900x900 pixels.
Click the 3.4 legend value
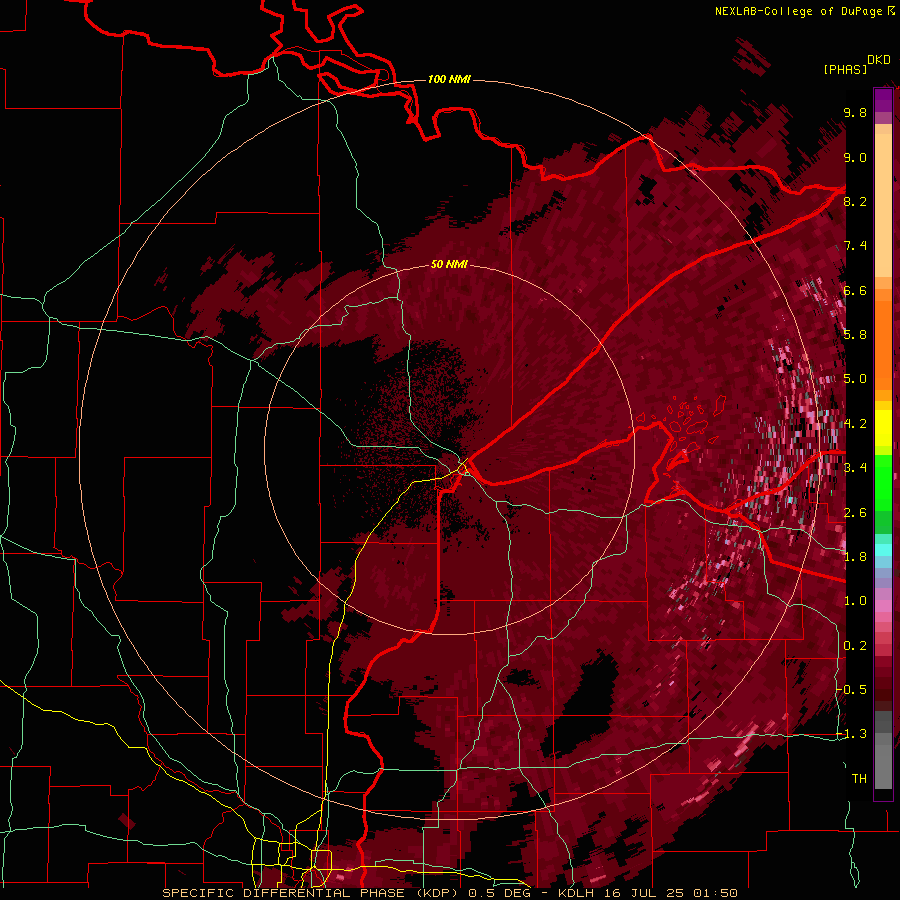pos(855,468)
